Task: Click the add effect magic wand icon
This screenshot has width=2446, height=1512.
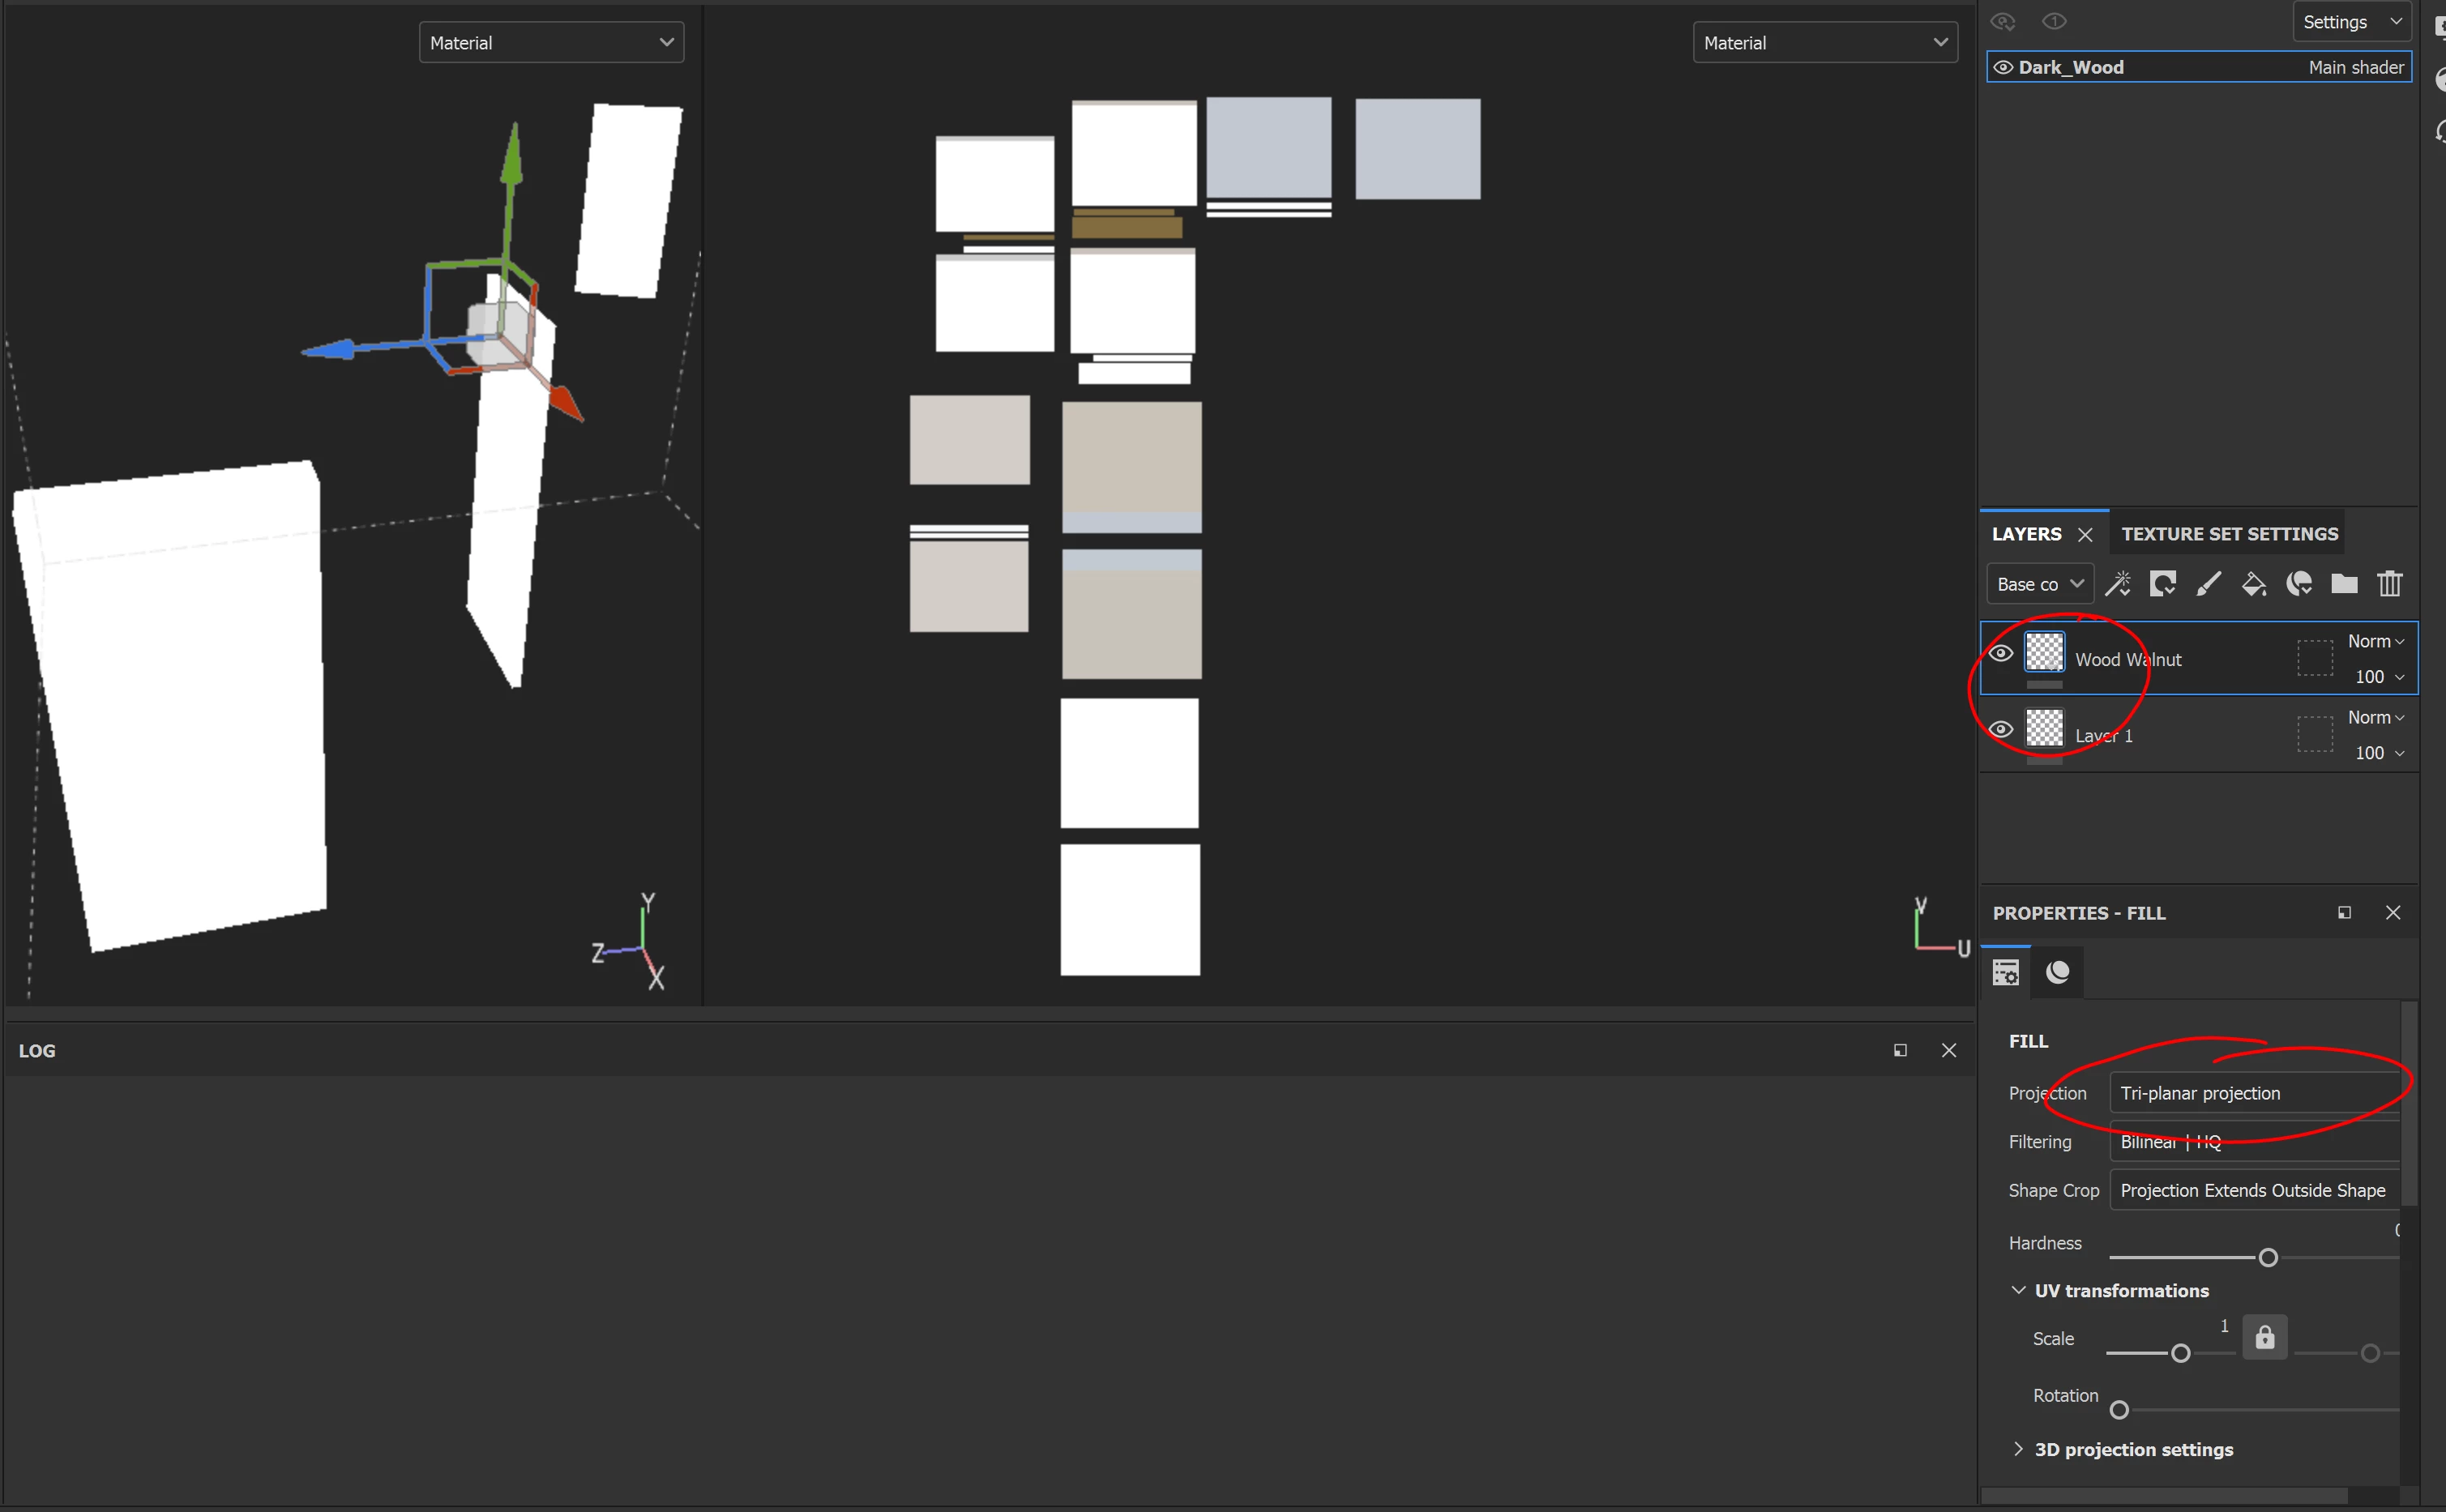Action: pos(2117,584)
